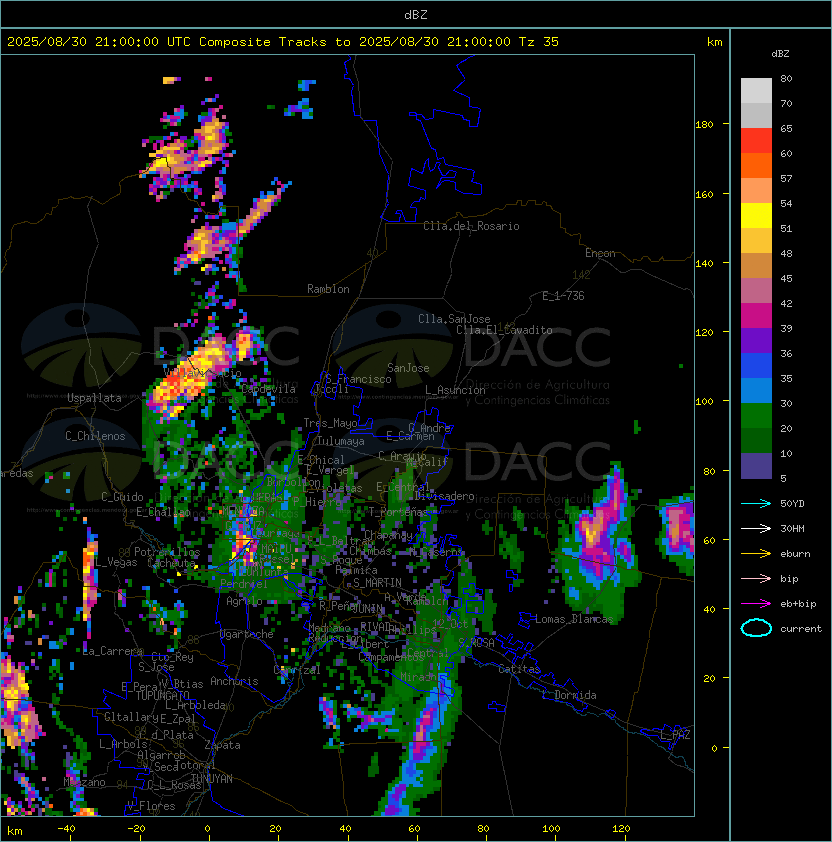Click the 'Lomas_Blancas' map label

pyautogui.click(x=574, y=619)
